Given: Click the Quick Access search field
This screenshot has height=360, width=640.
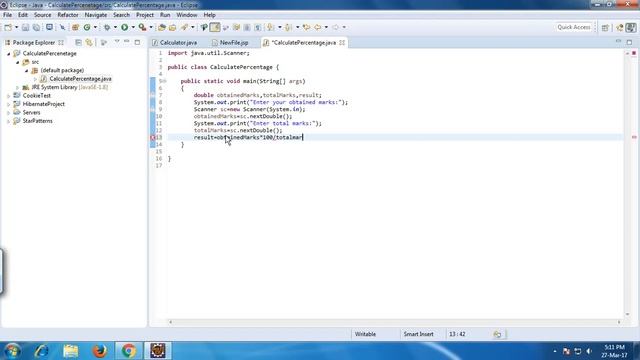Looking at the screenshot, I should pos(574,27).
